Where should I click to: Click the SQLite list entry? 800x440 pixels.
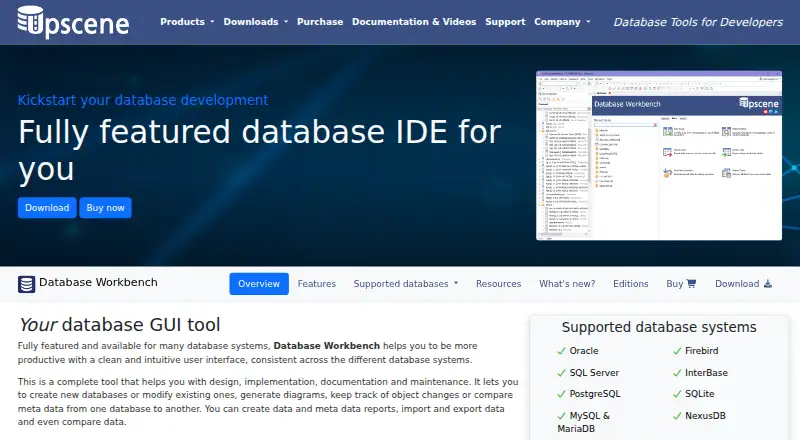pos(699,394)
